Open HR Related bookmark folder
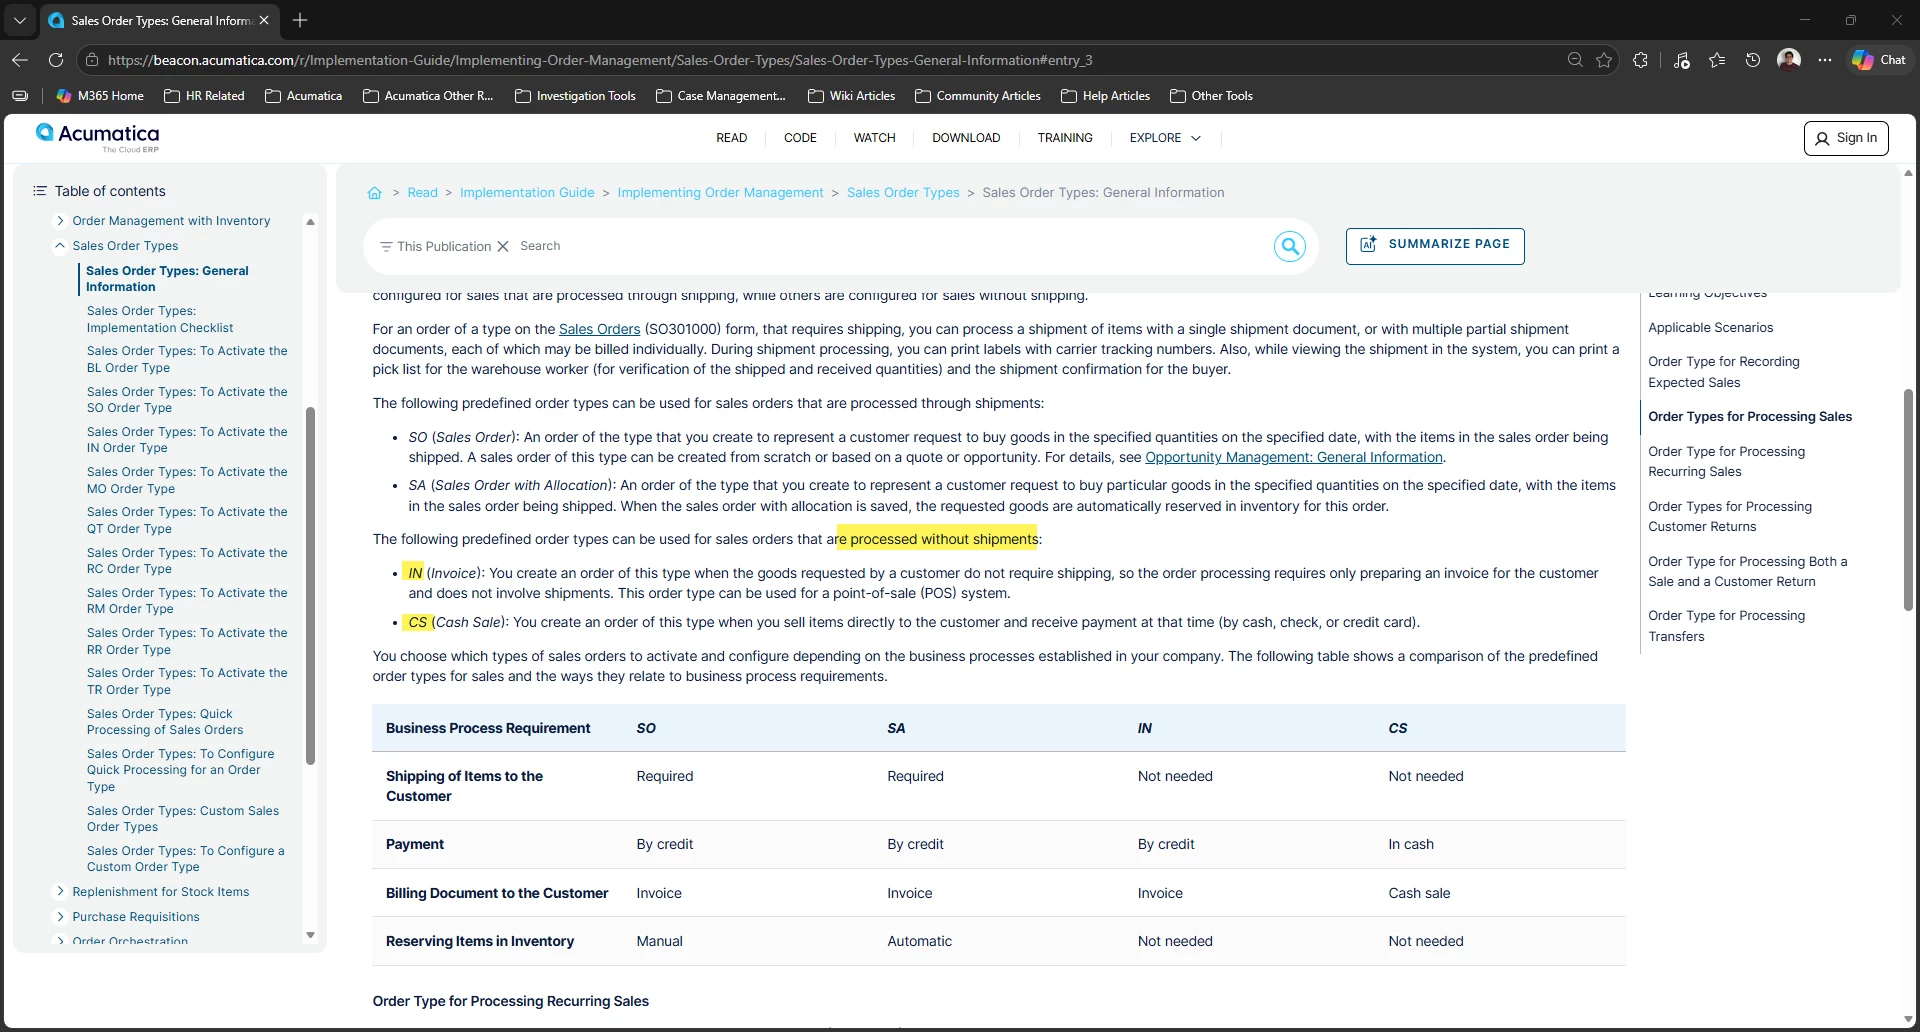The image size is (1920, 1032). pos(204,96)
